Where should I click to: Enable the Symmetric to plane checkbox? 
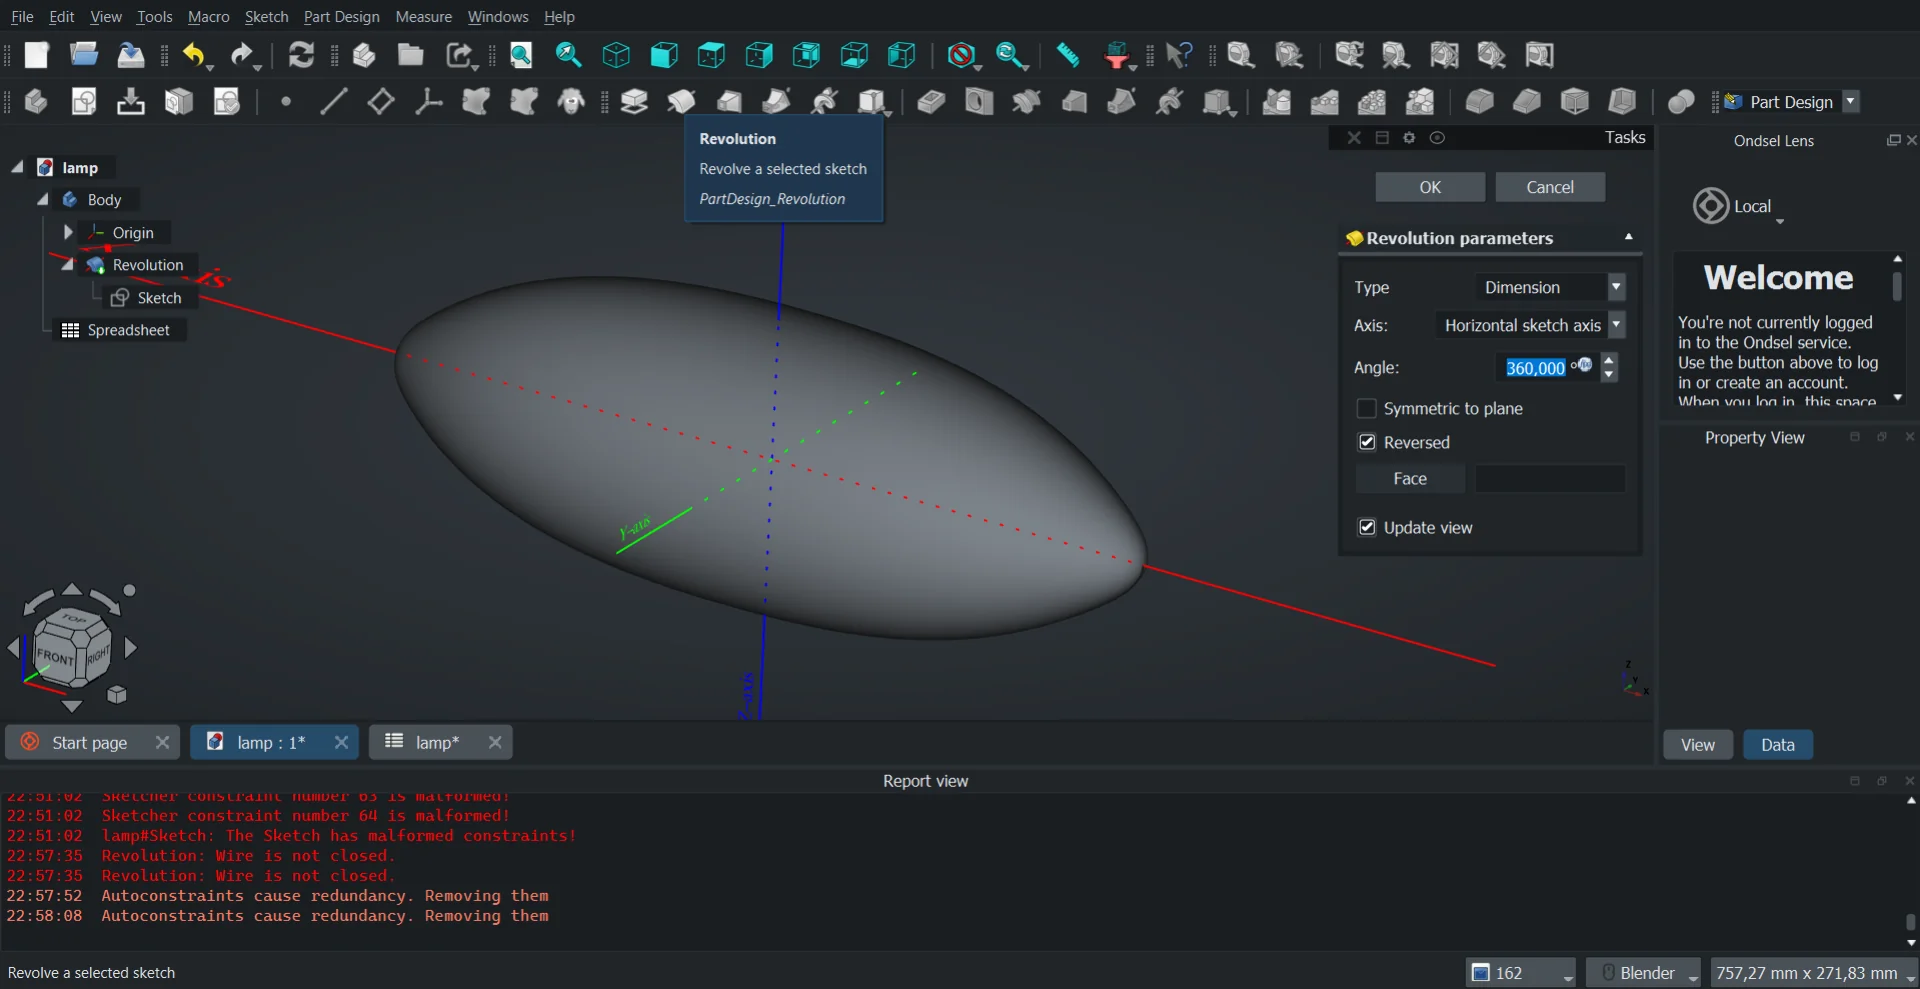(x=1366, y=409)
